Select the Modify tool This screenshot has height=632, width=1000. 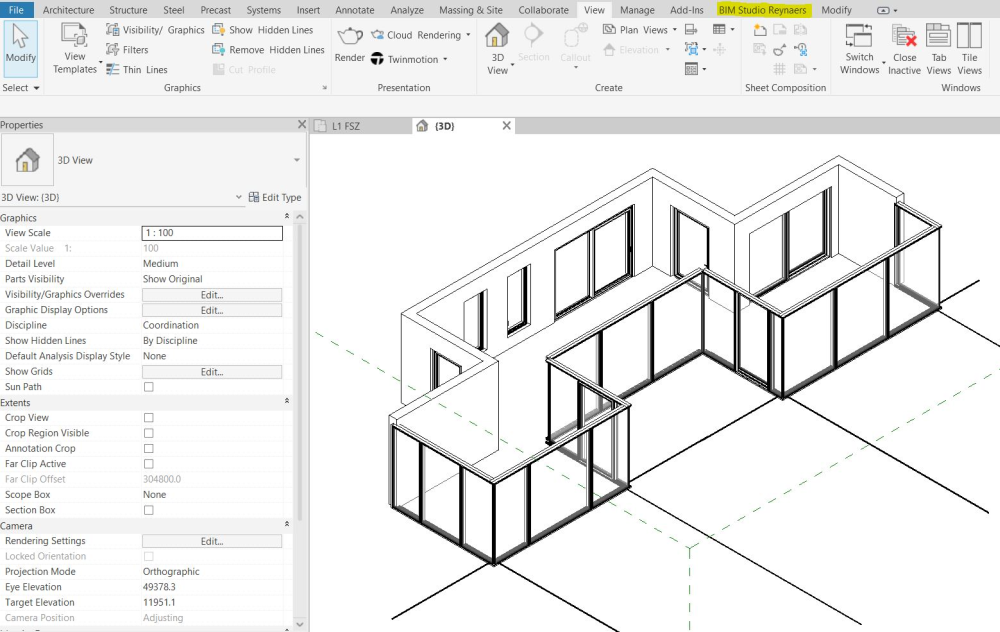click(x=20, y=46)
